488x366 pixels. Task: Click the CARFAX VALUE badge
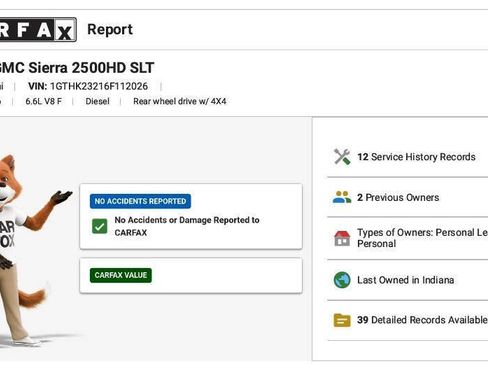pos(121,275)
